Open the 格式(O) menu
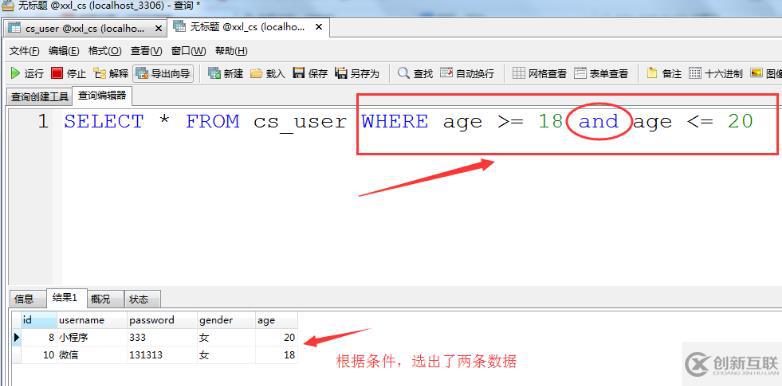 coord(105,51)
